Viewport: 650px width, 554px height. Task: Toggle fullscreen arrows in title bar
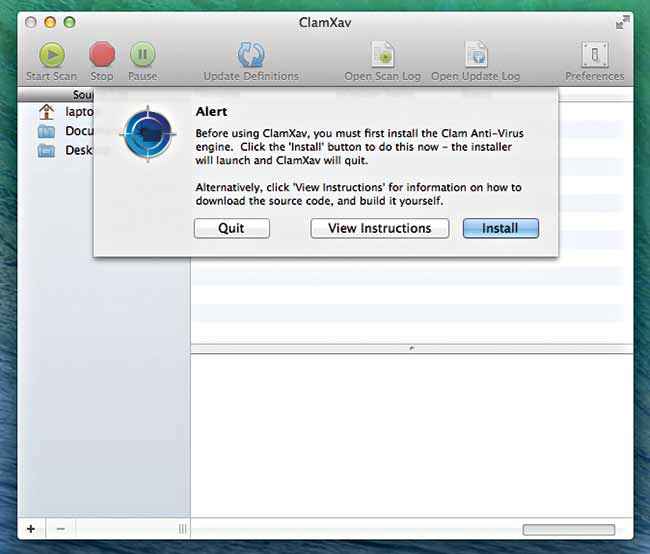point(622,22)
